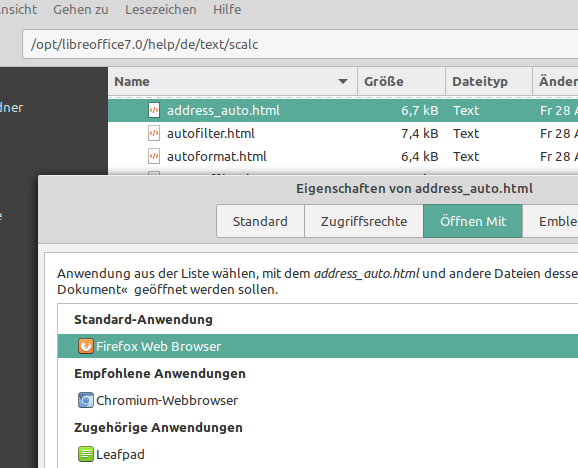Click the autofilter.html file icon
Image resolution: width=578 pixels, height=468 pixels.
coord(154,133)
